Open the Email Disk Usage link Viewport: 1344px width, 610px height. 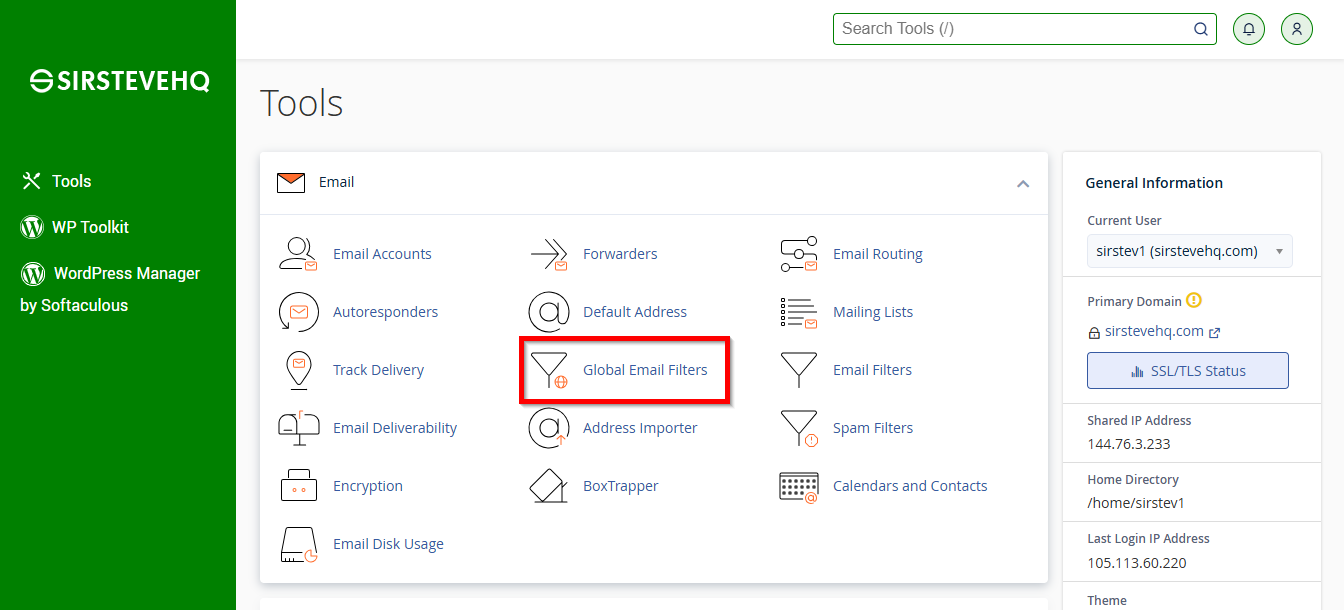click(x=388, y=544)
